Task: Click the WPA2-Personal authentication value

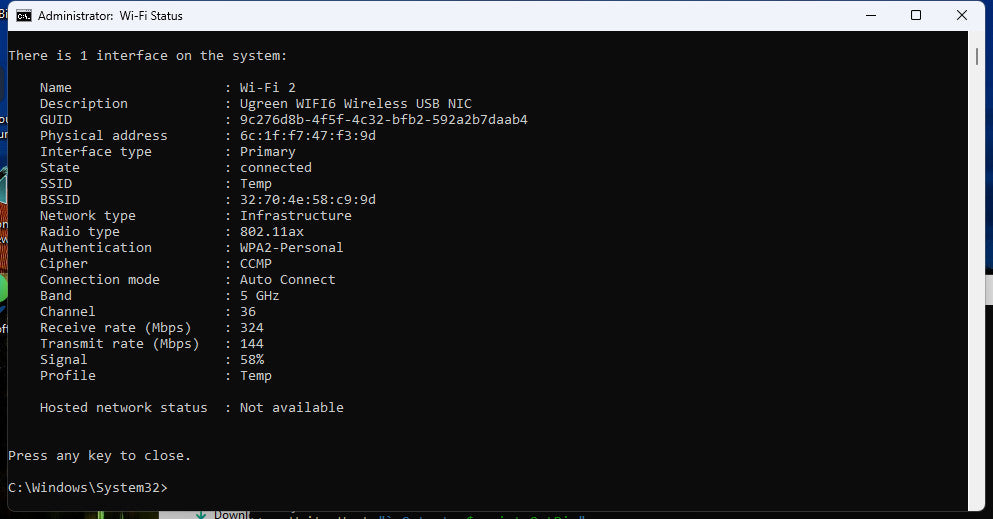Action: pyautogui.click(x=291, y=248)
